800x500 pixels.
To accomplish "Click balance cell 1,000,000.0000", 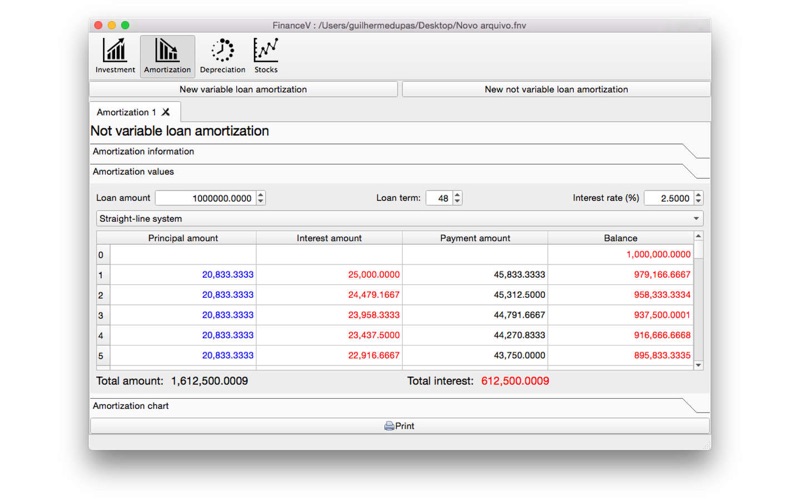I will coord(620,255).
